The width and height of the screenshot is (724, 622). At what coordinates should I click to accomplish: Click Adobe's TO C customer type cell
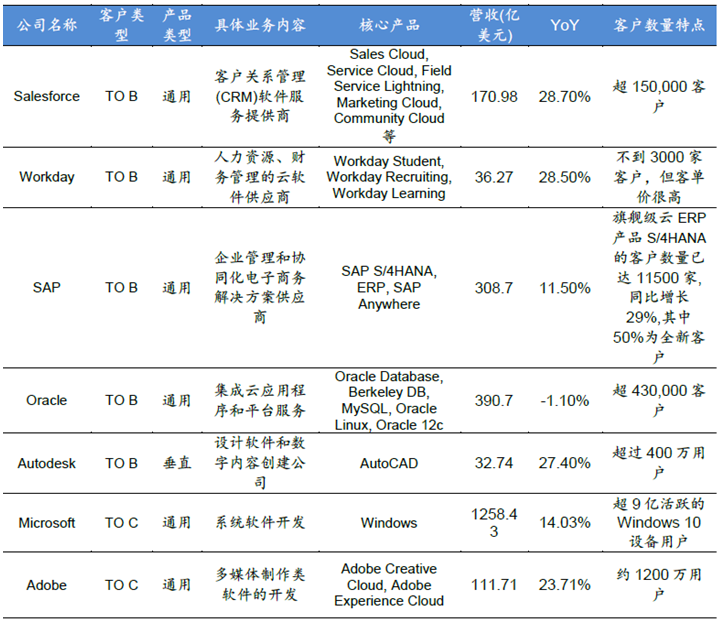121,585
